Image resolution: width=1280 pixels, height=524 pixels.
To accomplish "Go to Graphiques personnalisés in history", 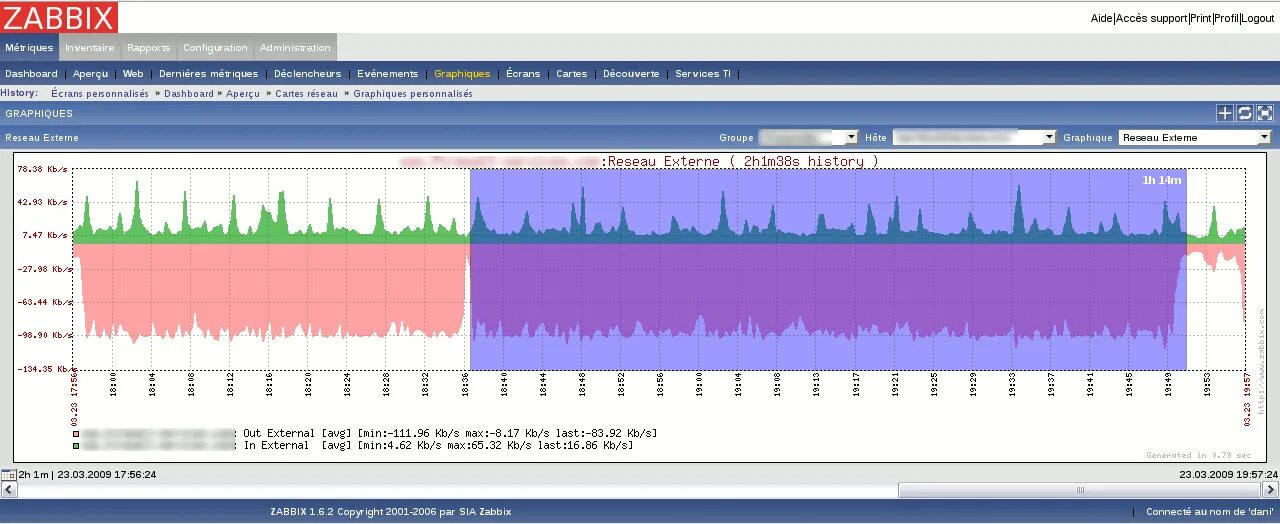I will pyautogui.click(x=413, y=93).
